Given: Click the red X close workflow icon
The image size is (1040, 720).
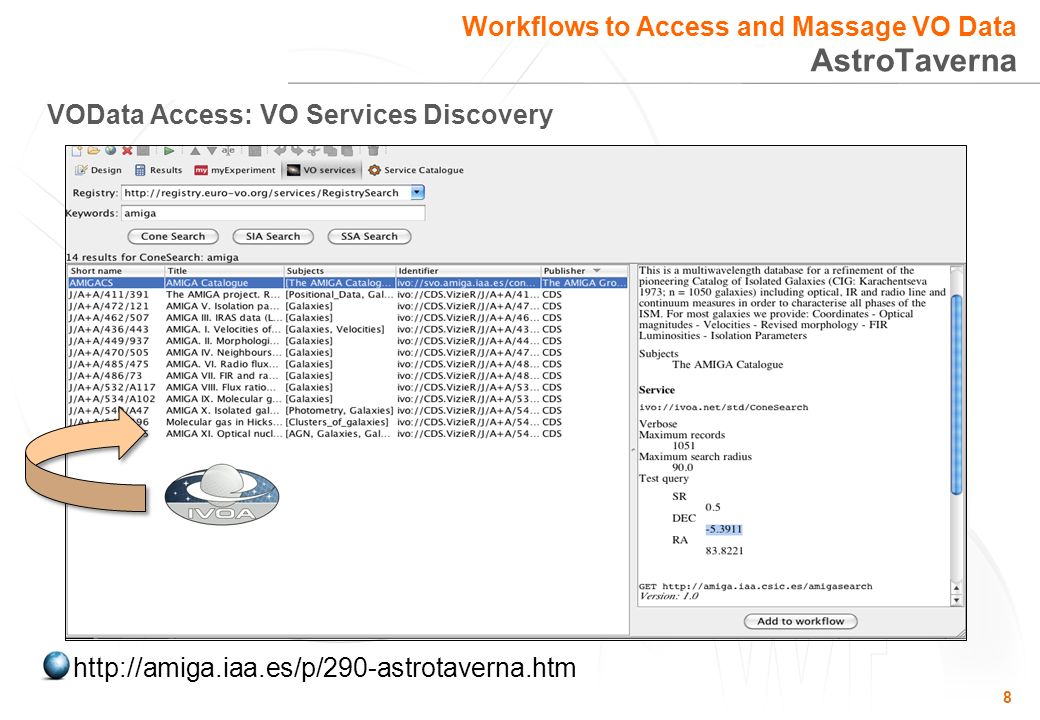Looking at the screenshot, I should pyautogui.click(x=127, y=150).
